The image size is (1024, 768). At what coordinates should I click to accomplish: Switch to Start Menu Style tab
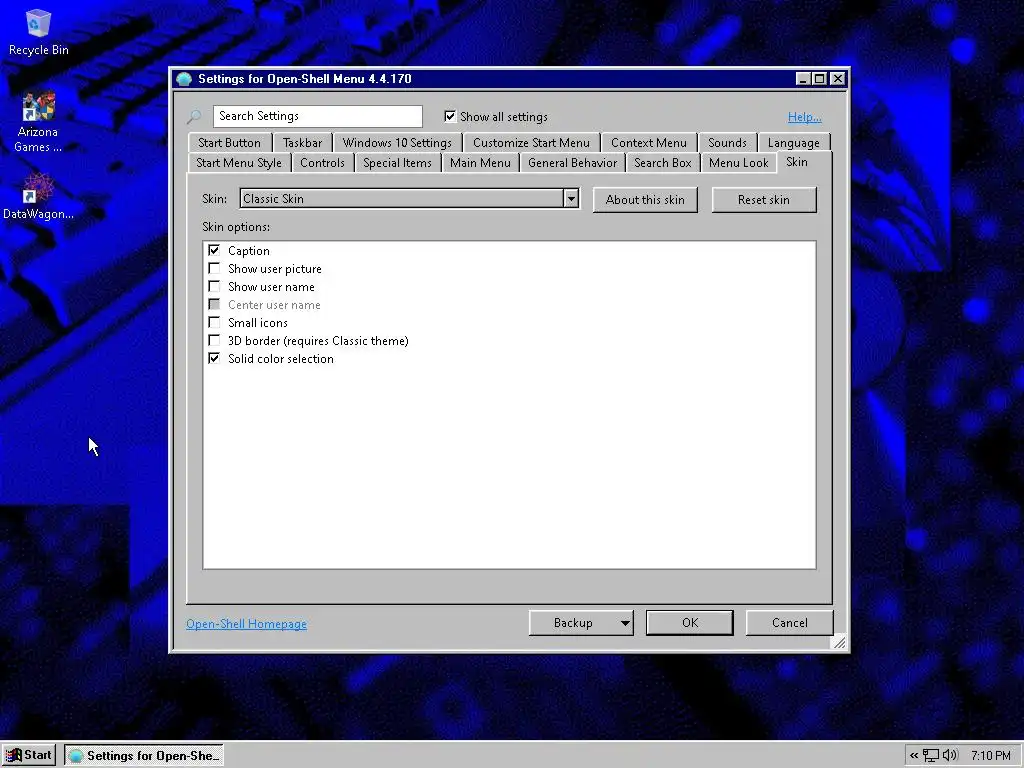[x=239, y=163]
